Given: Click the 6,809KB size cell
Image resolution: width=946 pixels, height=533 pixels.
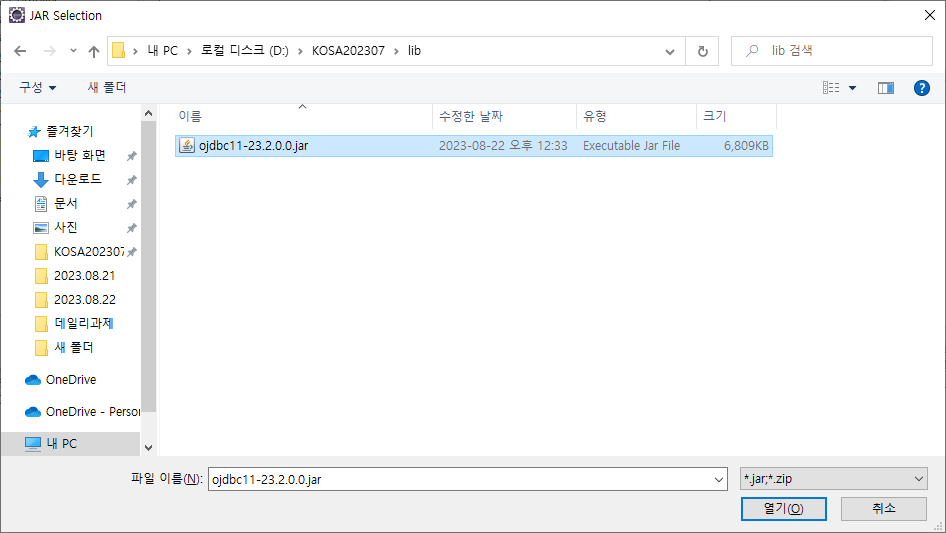Looking at the screenshot, I should 746,145.
